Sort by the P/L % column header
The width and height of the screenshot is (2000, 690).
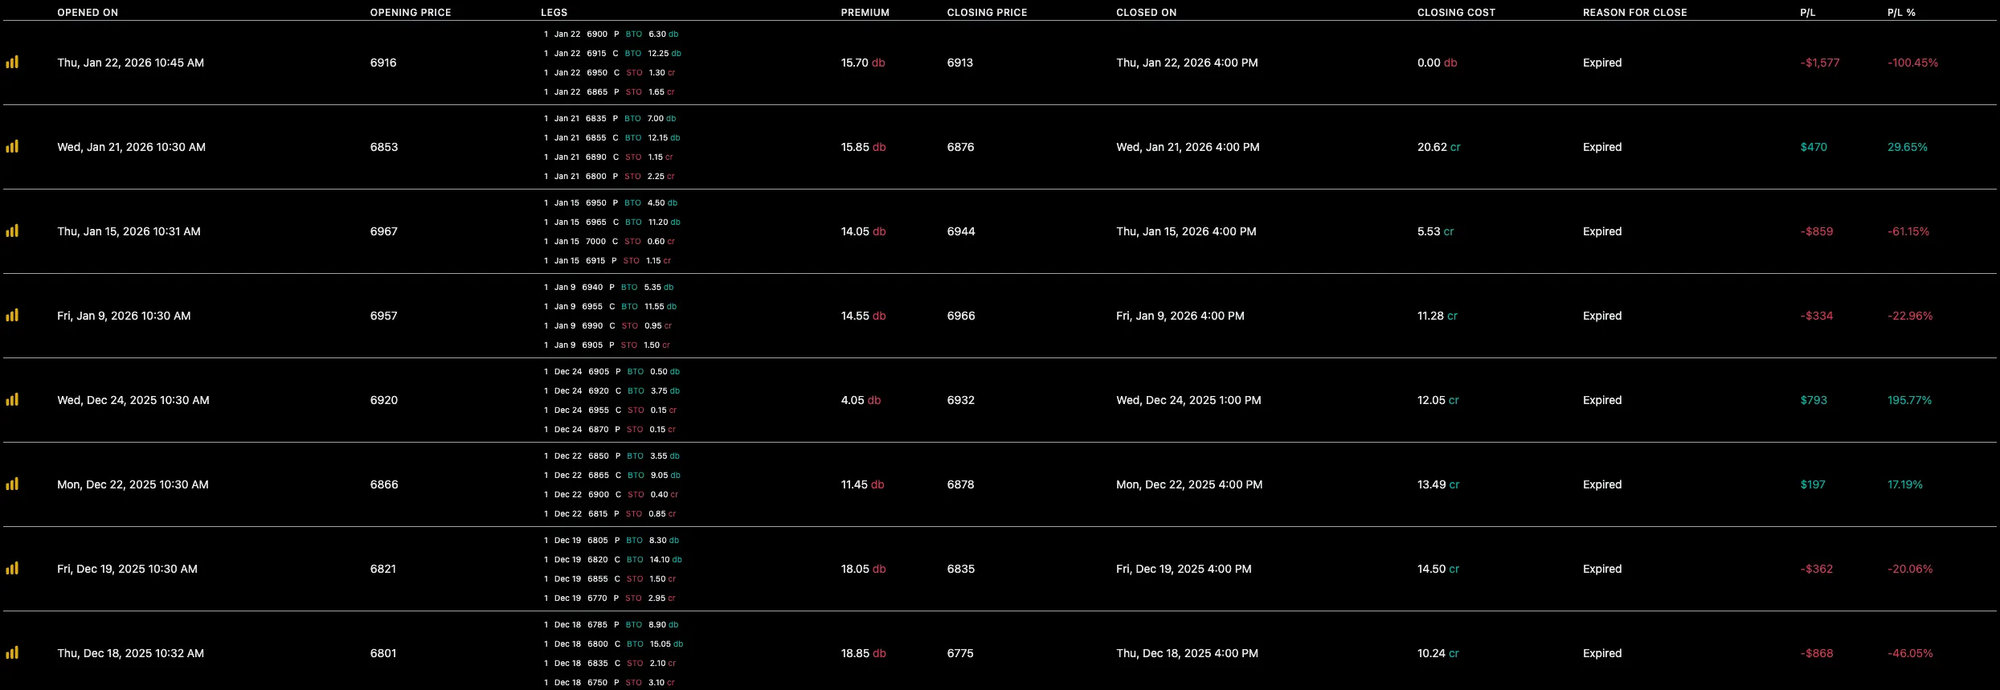pos(1901,13)
